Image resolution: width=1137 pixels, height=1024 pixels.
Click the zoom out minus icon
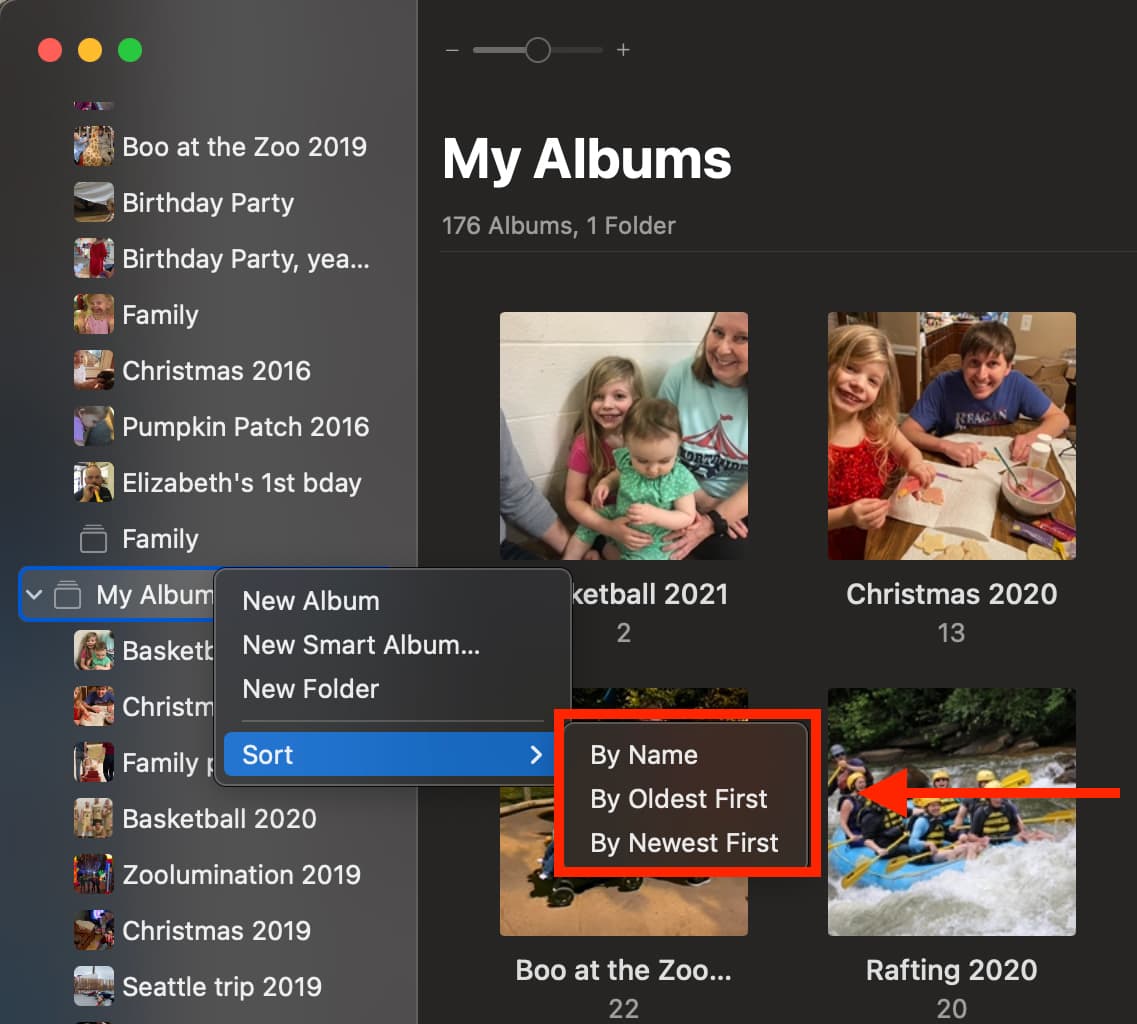pyautogui.click(x=452, y=50)
